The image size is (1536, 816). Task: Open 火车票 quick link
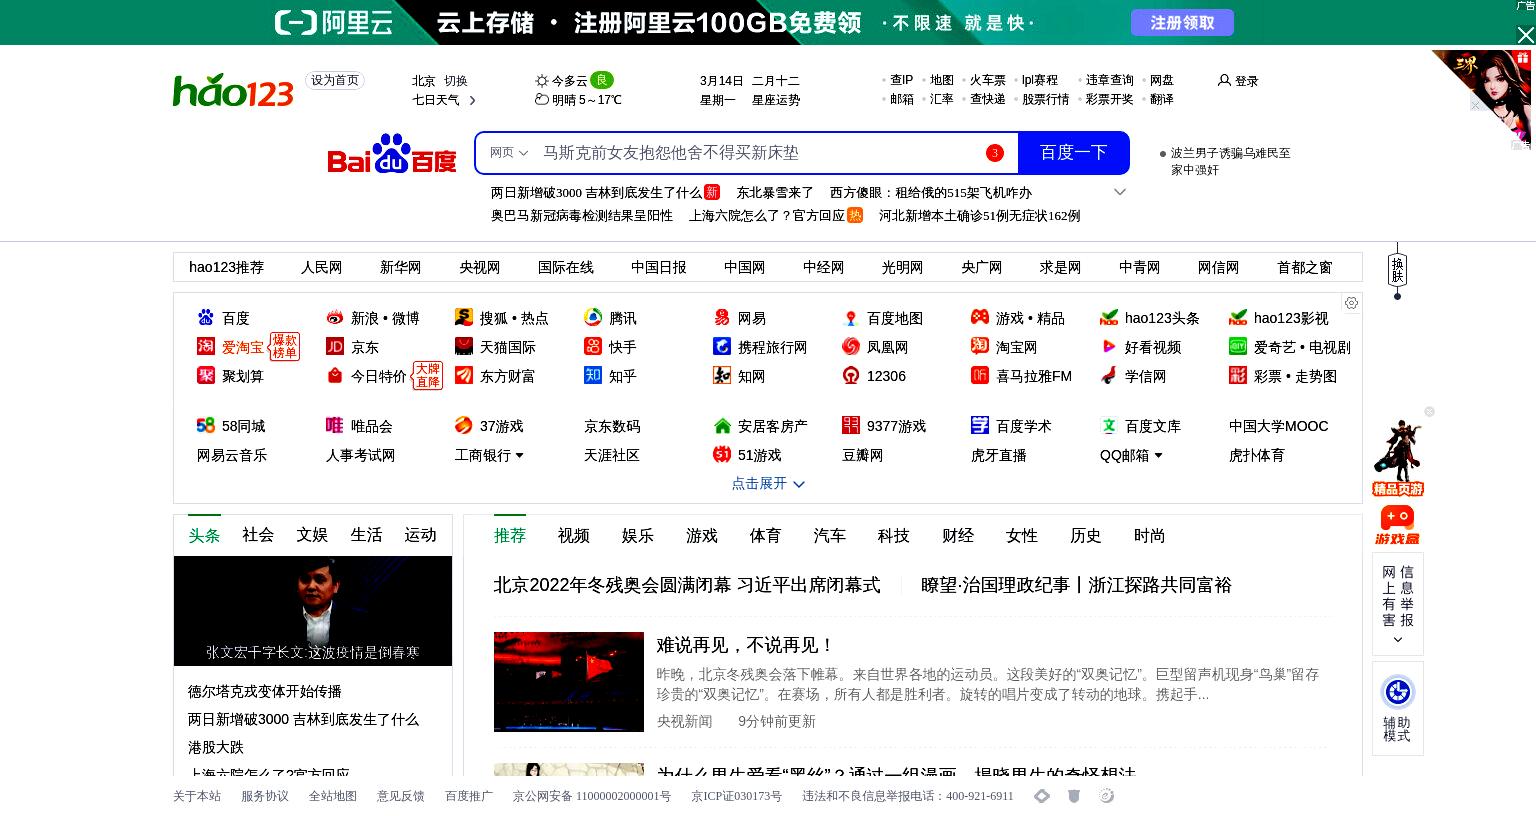987,80
